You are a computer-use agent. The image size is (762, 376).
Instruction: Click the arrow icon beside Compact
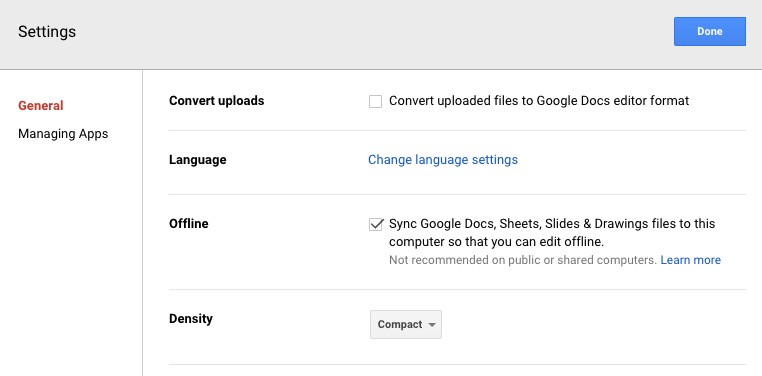coord(432,325)
